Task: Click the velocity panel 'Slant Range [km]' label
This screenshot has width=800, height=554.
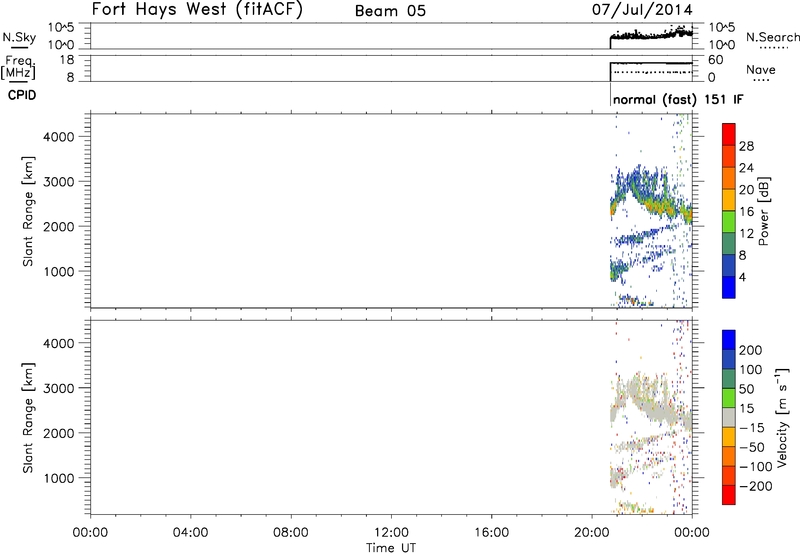Action: click(x=28, y=418)
